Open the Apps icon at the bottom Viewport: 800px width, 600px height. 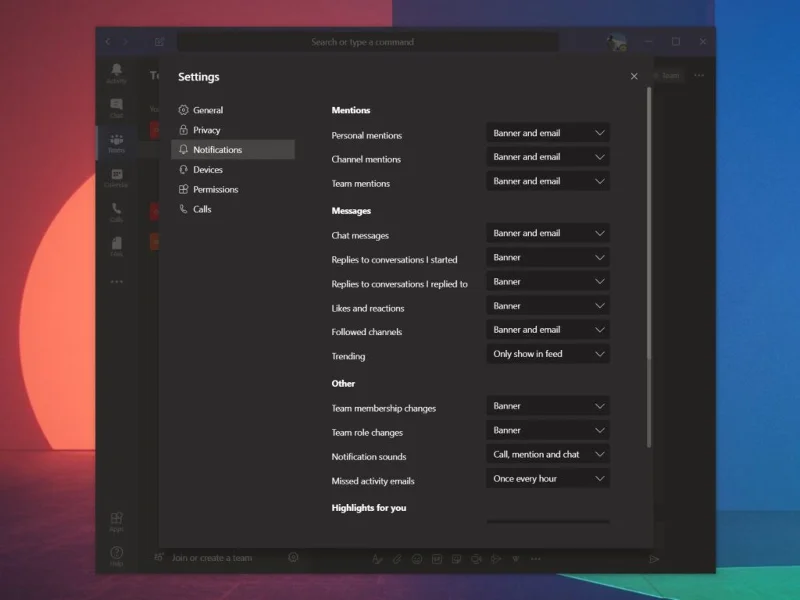click(116, 519)
